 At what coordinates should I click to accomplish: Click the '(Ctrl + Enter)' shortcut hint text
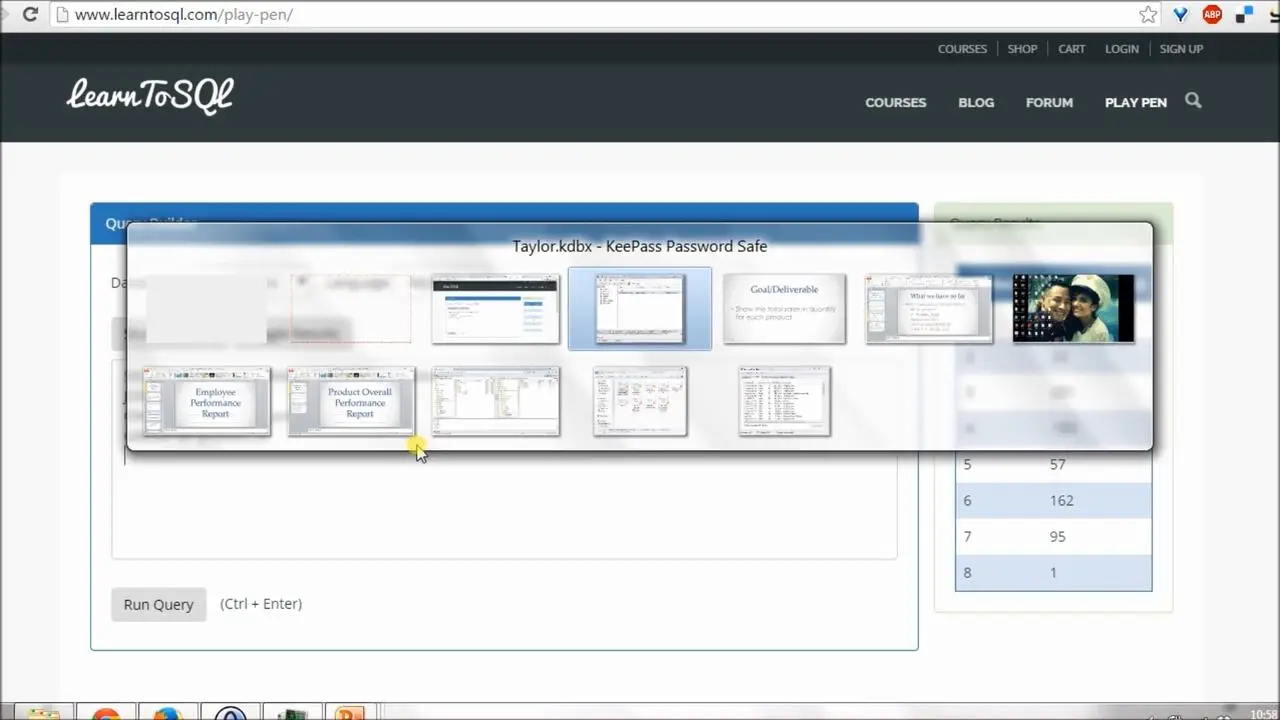tap(261, 603)
